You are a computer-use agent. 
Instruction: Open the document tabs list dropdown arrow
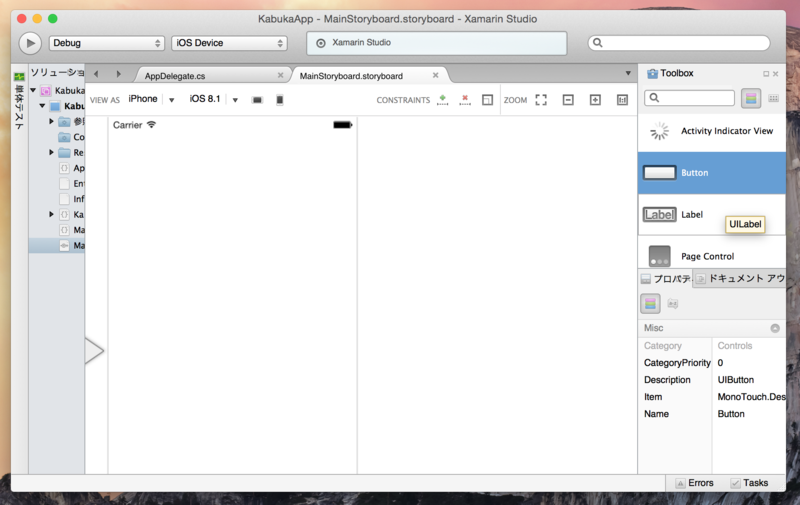[628, 73]
